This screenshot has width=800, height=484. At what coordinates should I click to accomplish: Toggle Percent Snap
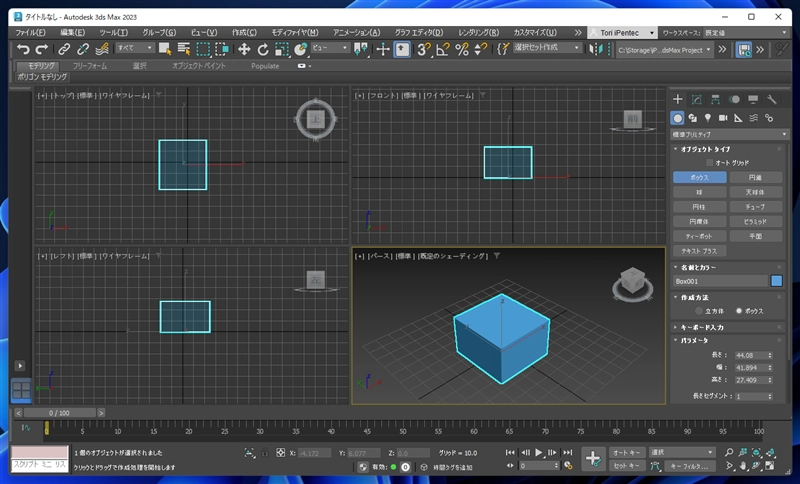point(462,49)
